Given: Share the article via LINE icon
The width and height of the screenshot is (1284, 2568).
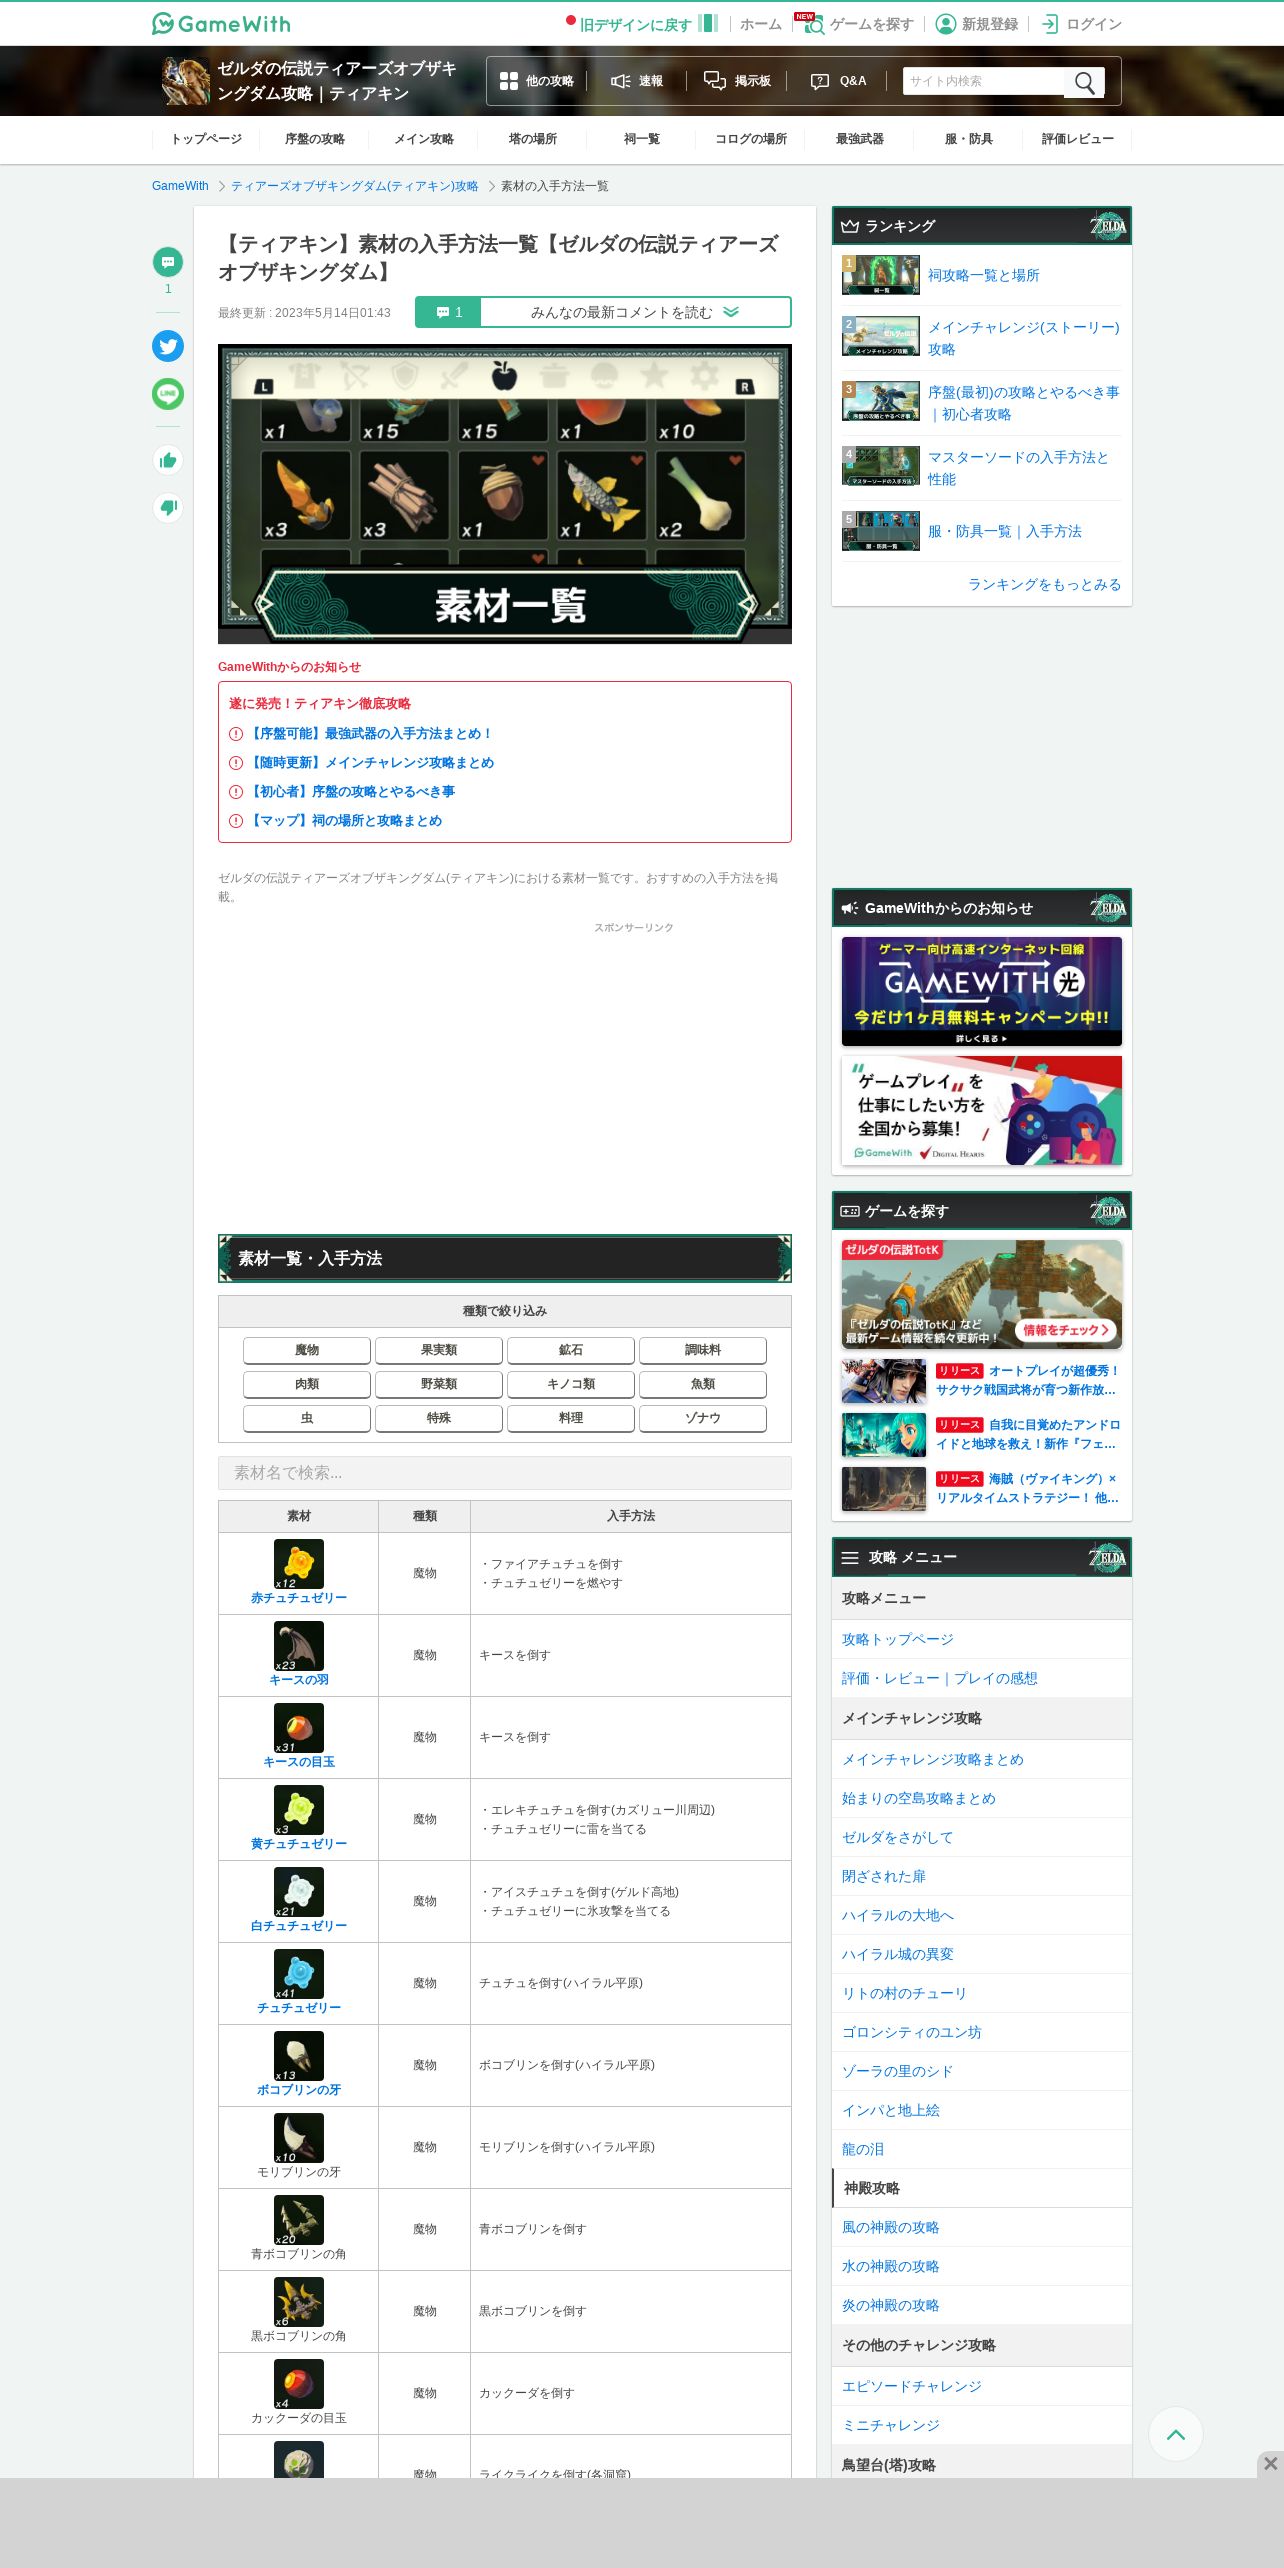Looking at the screenshot, I should [168, 394].
